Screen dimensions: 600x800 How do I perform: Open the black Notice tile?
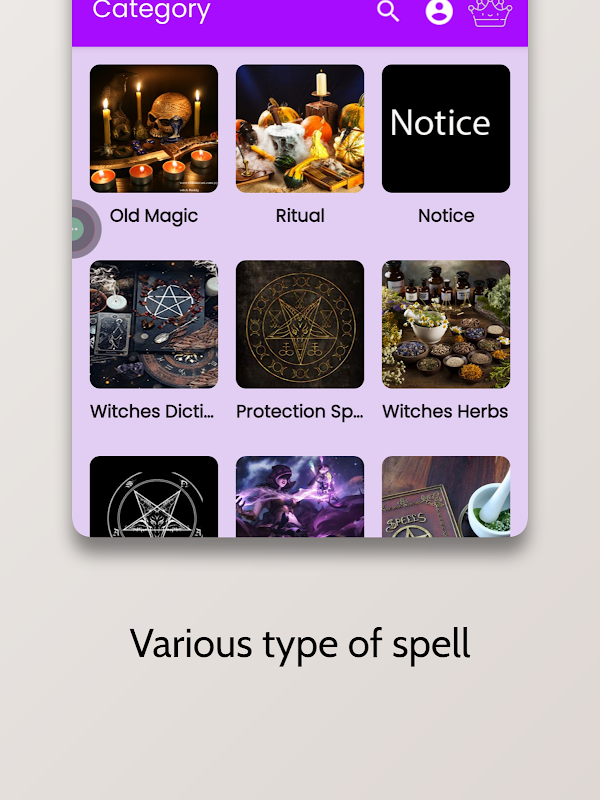tap(446, 129)
